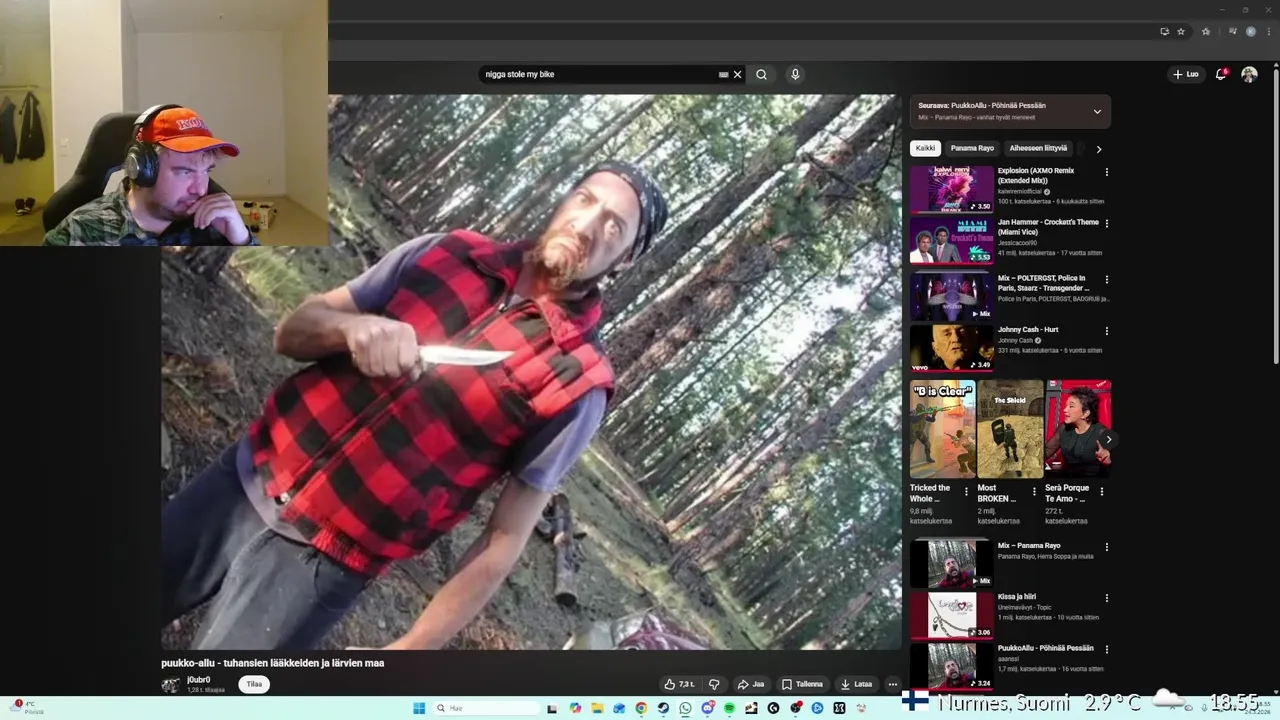1280x720 pixels.
Task: Click the magnifier search button
Action: 761,74
